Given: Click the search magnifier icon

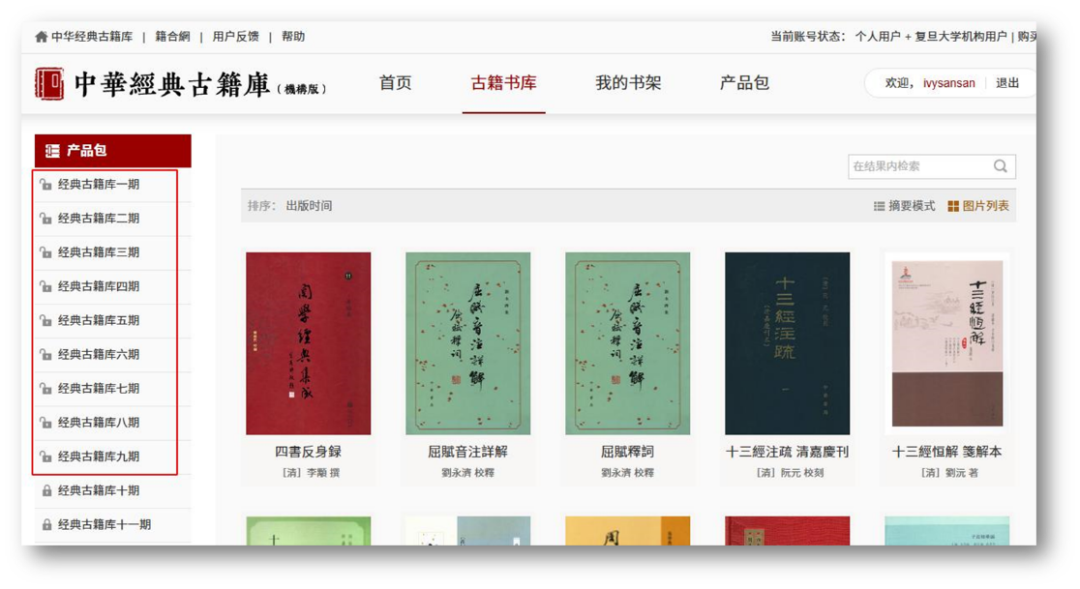Looking at the screenshot, I should [x=1000, y=166].
